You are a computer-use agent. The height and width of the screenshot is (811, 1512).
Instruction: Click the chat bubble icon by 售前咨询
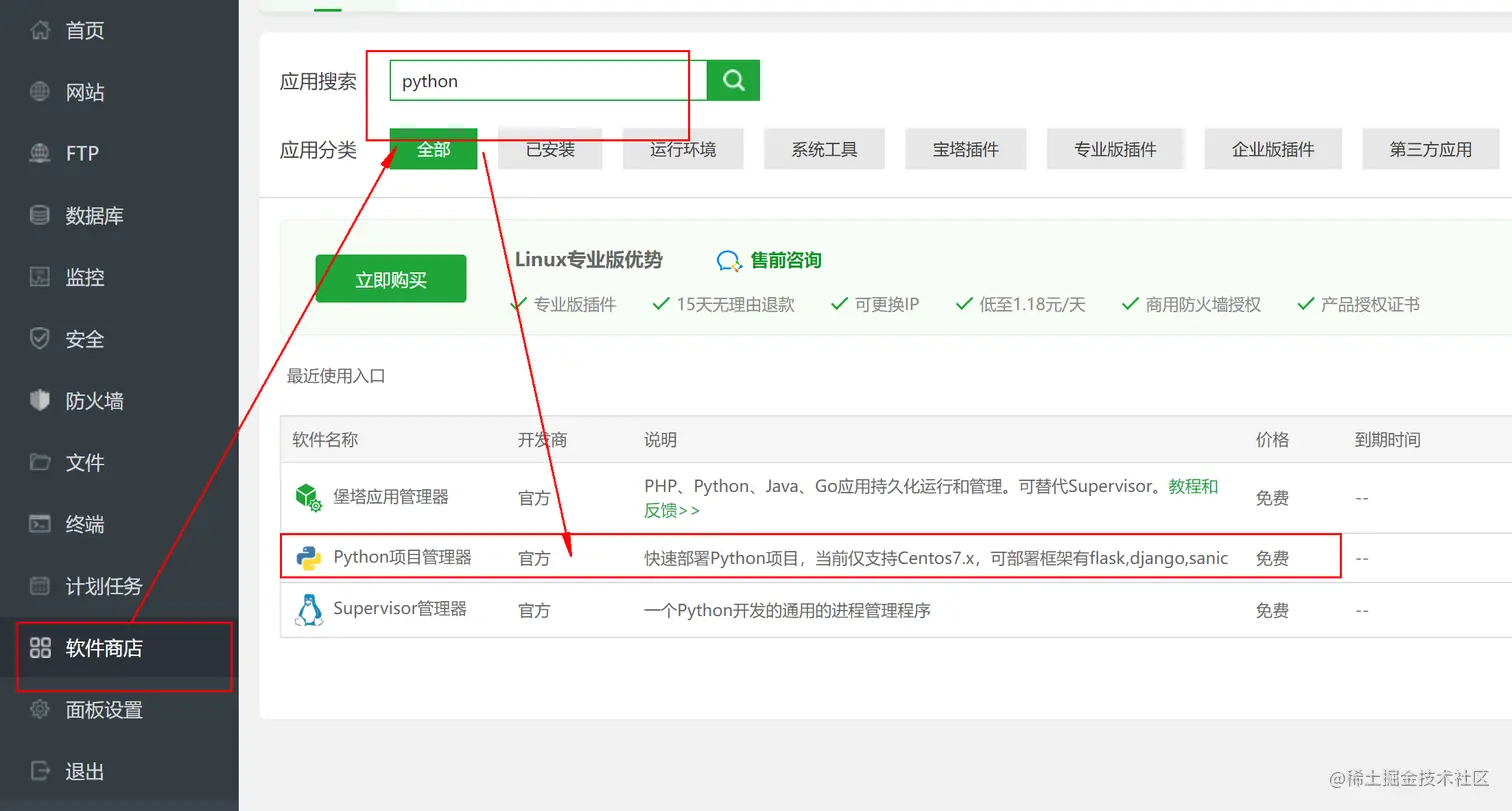pos(729,261)
